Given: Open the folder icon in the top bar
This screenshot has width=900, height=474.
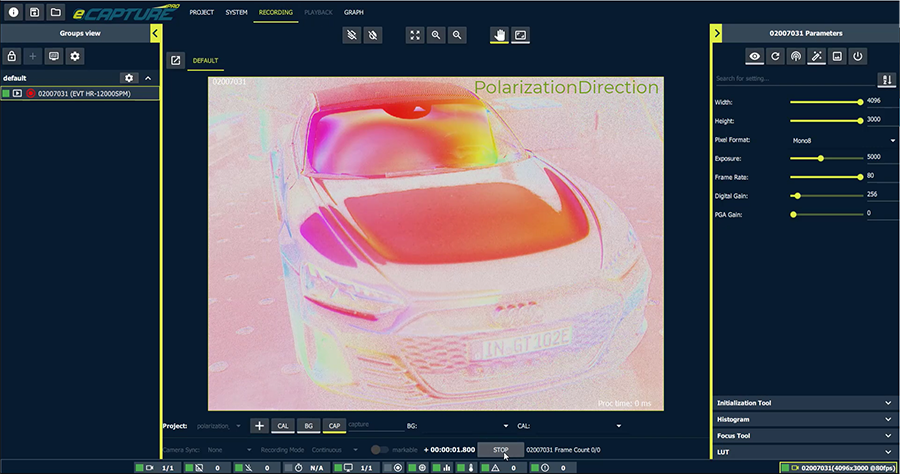Looking at the screenshot, I should coord(56,12).
